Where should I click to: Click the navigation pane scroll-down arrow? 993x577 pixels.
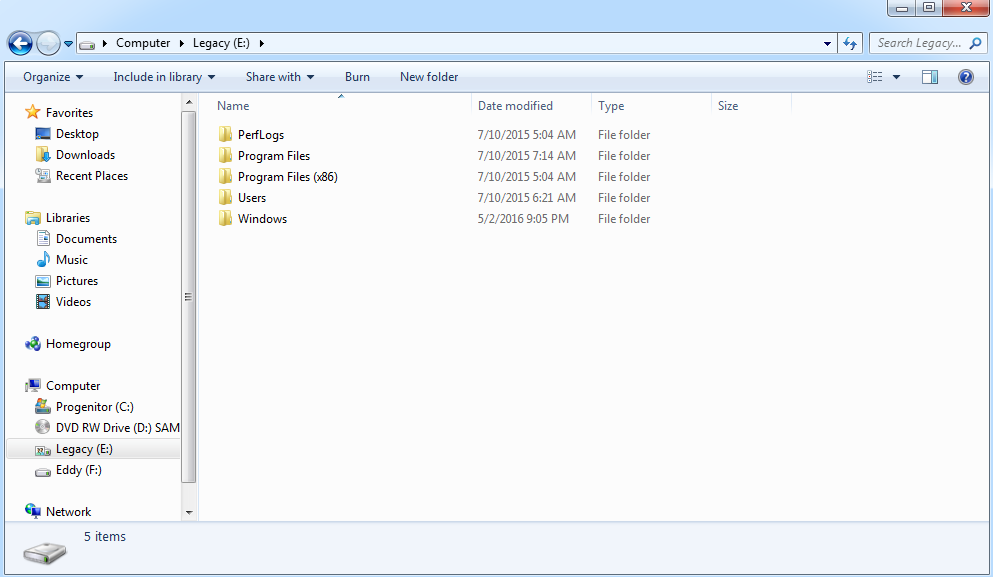[x=189, y=512]
